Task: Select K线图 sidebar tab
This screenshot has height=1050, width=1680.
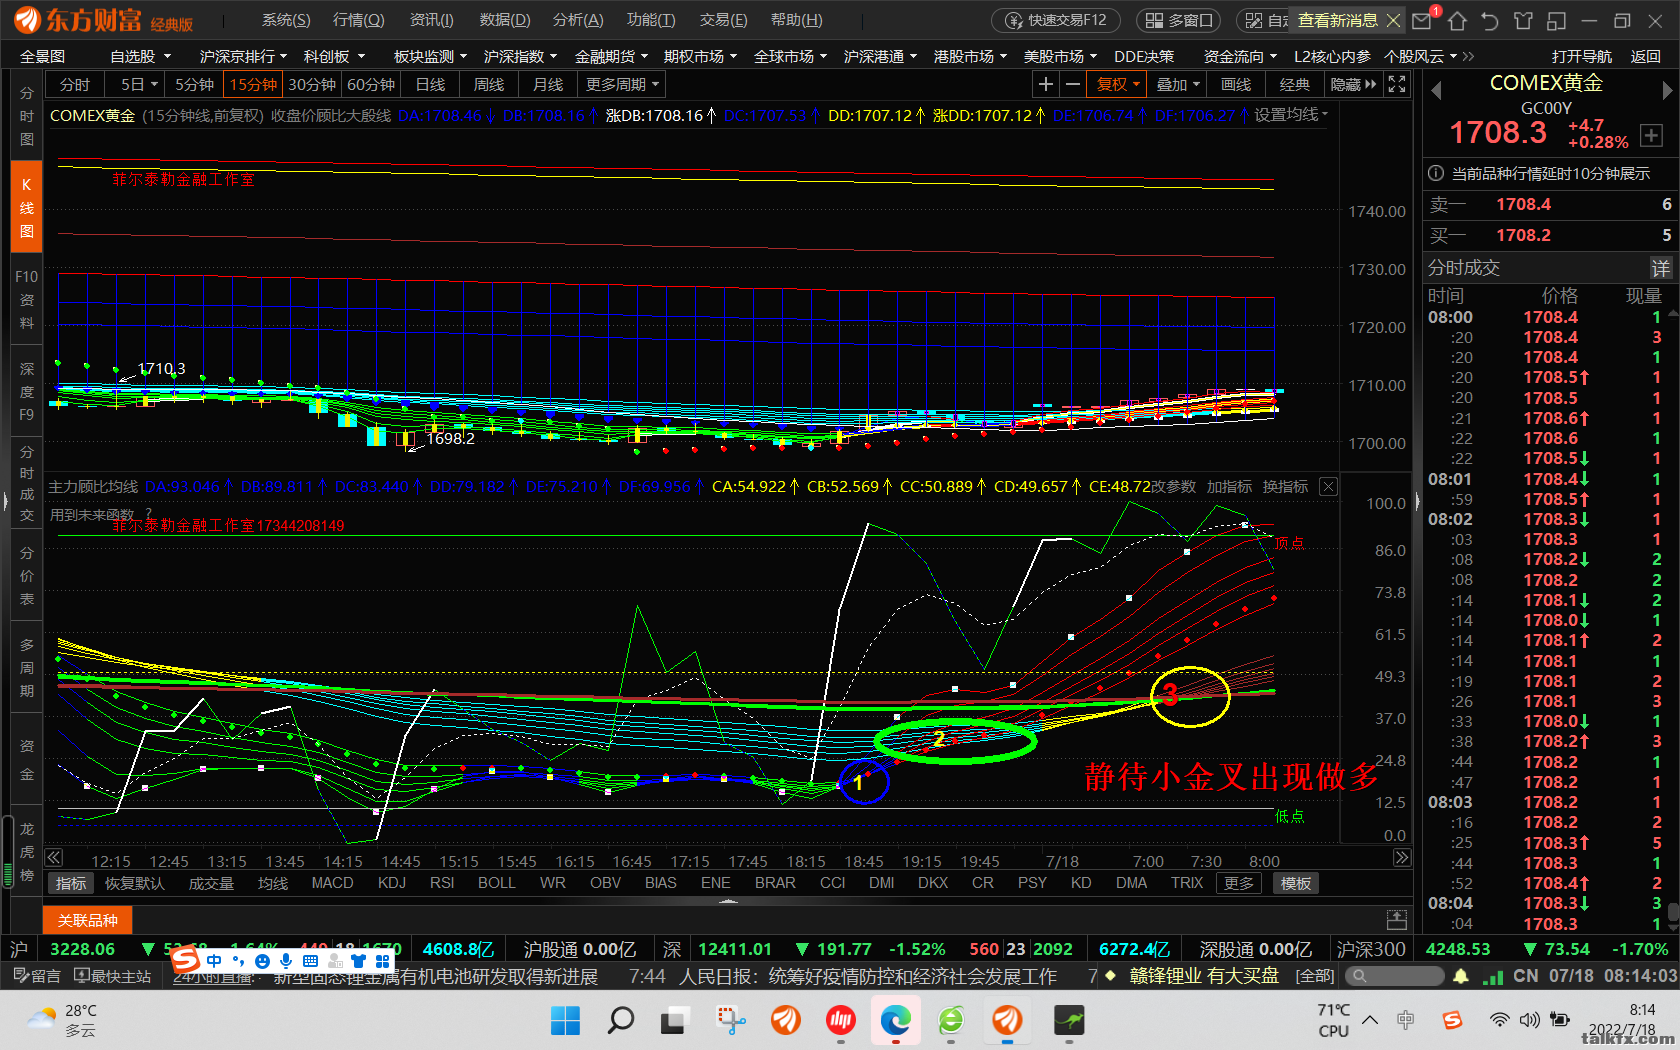Action: [27, 208]
